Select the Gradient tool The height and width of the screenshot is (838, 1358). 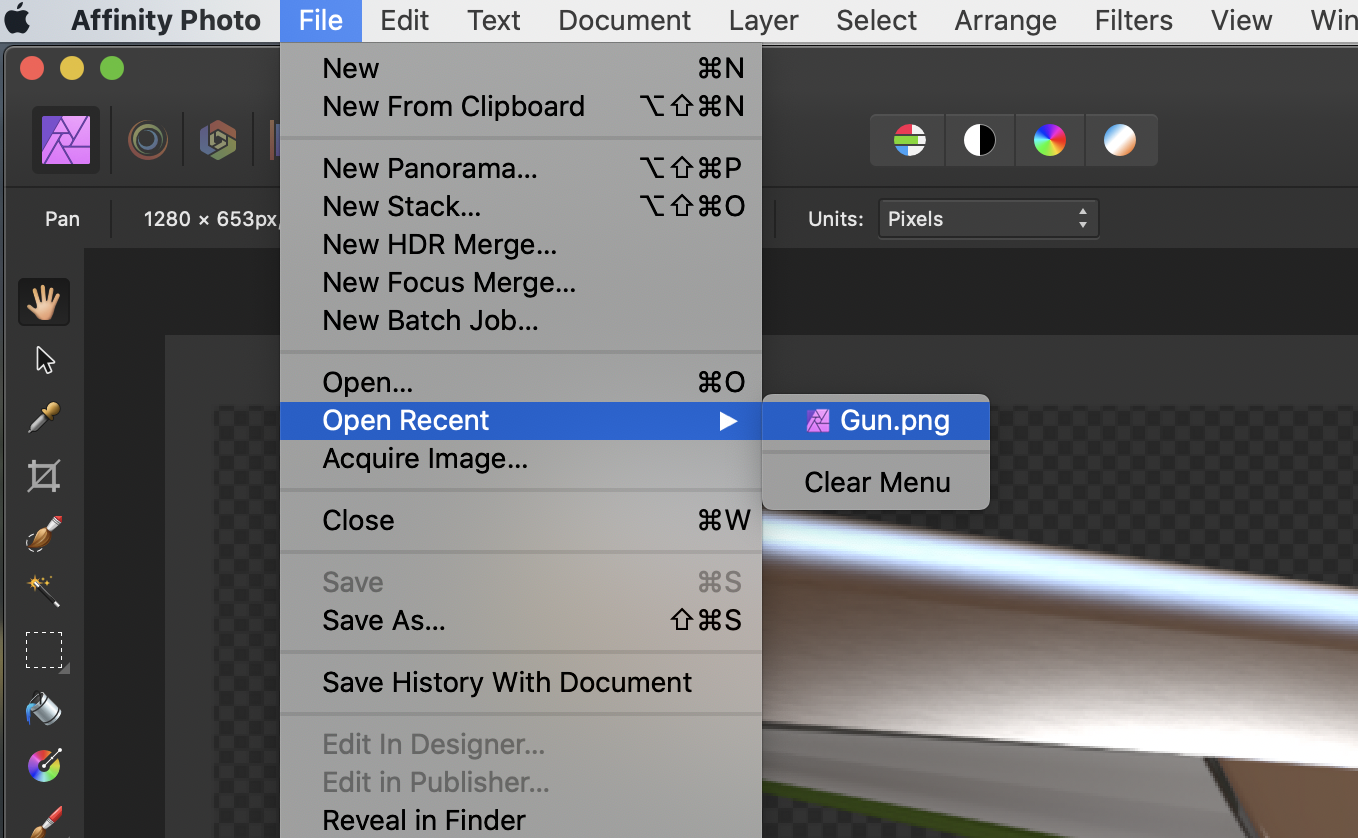44,766
